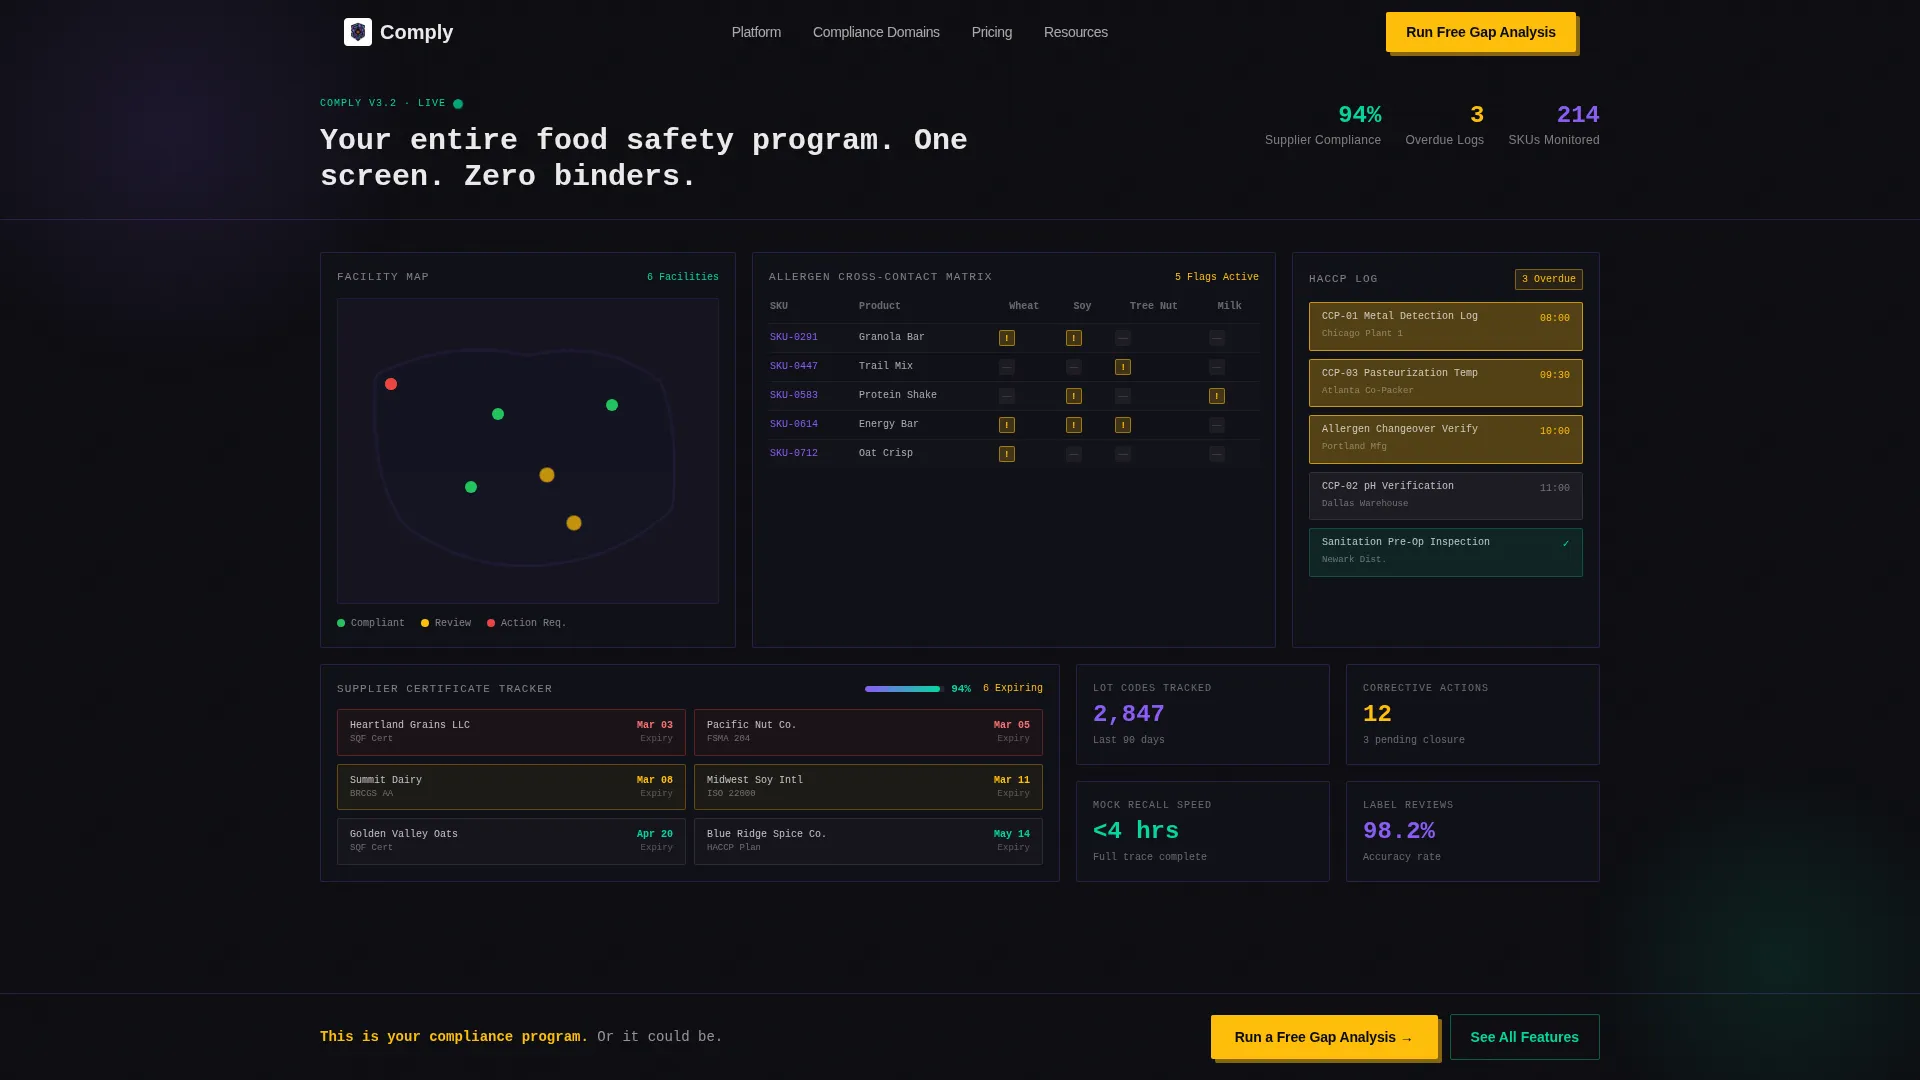Image resolution: width=1920 pixels, height=1080 pixels.
Task: Click the 94% Supplier Compliance header stat
Action: 1323,125
